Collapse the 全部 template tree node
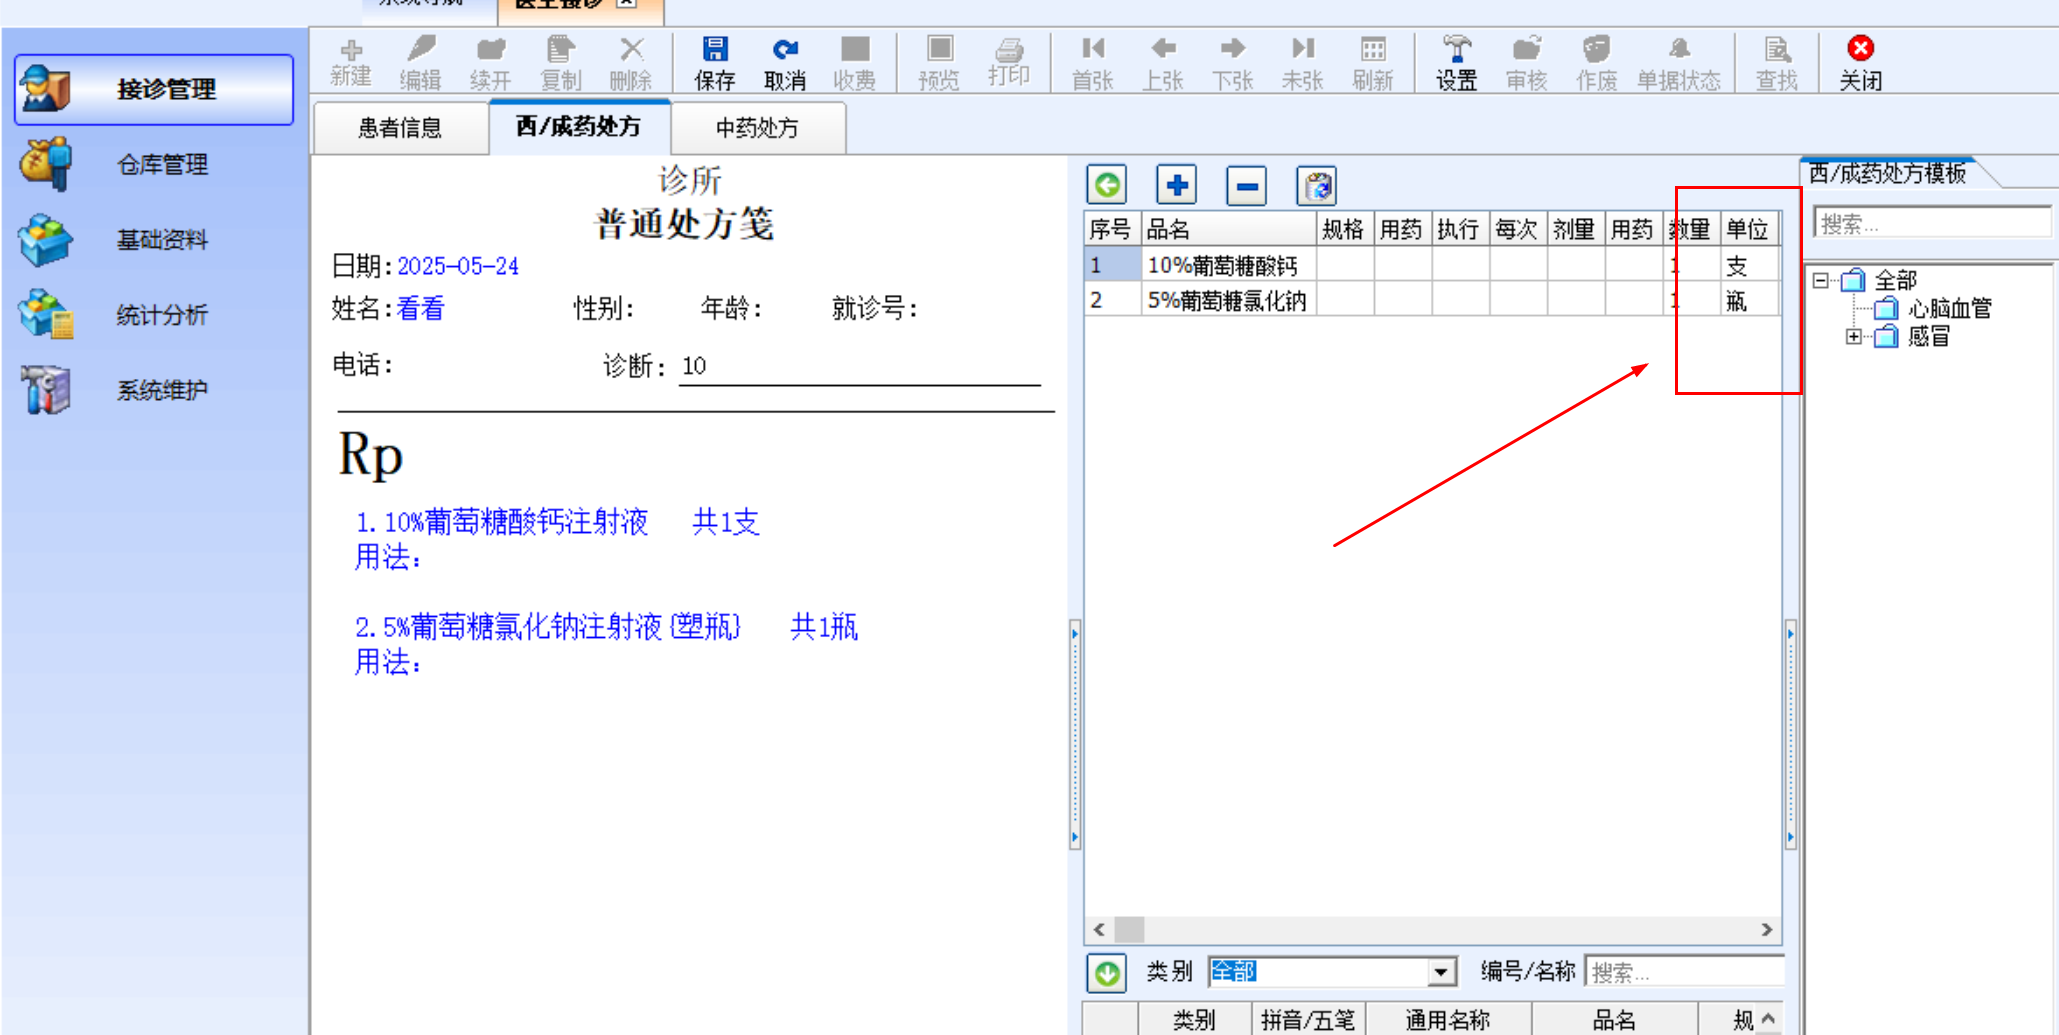This screenshot has width=2059, height=1035. point(1821,281)
